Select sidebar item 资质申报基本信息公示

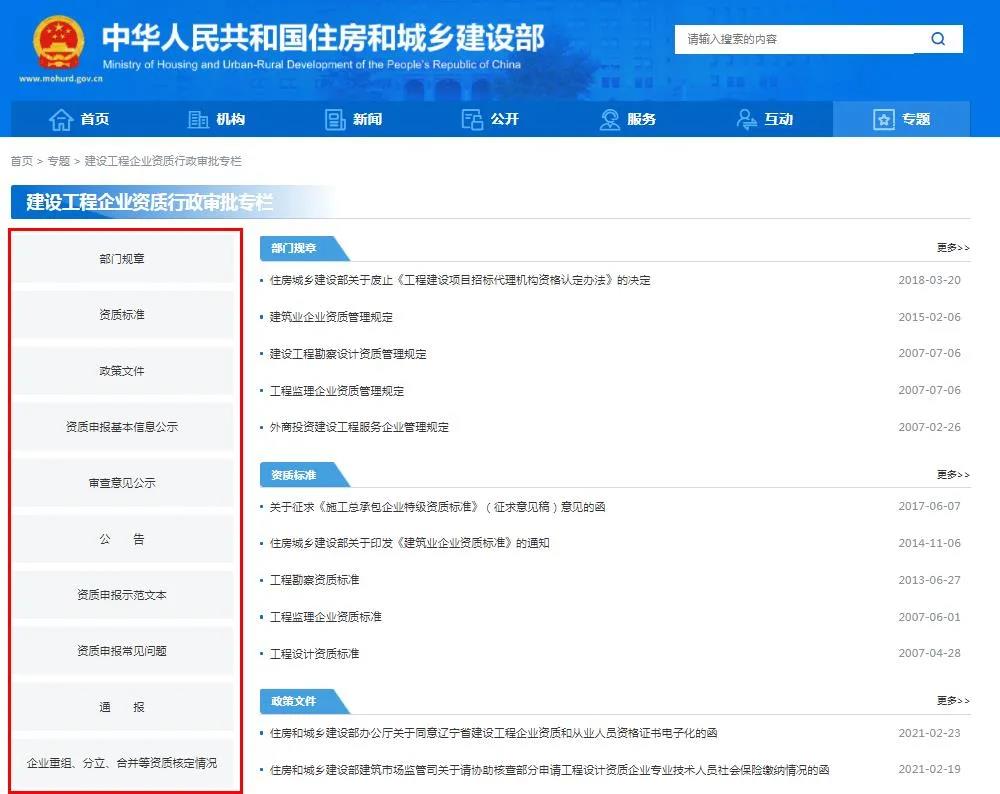pos(122,427)
